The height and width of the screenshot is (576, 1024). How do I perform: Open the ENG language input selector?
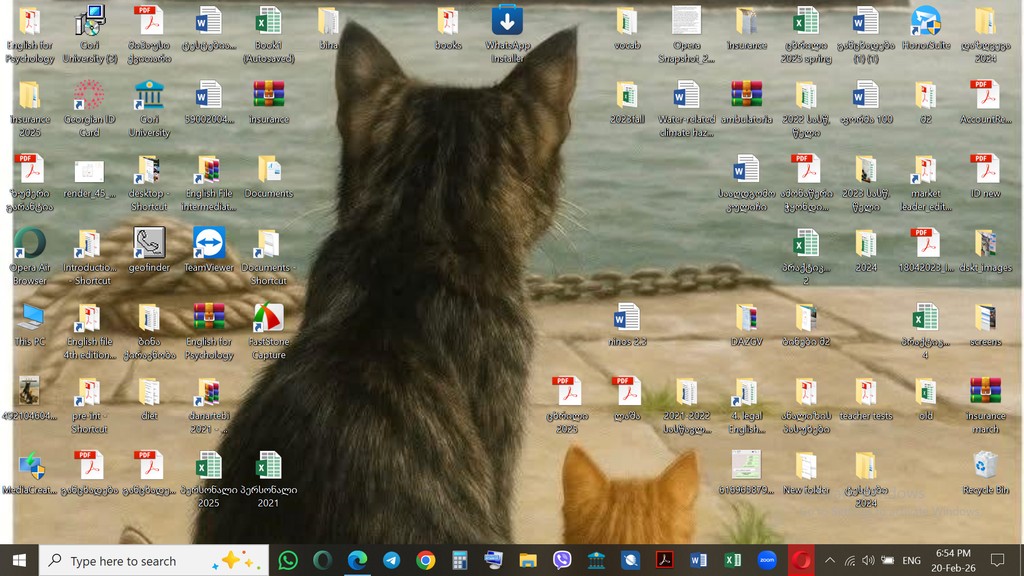tap(911, 560)
